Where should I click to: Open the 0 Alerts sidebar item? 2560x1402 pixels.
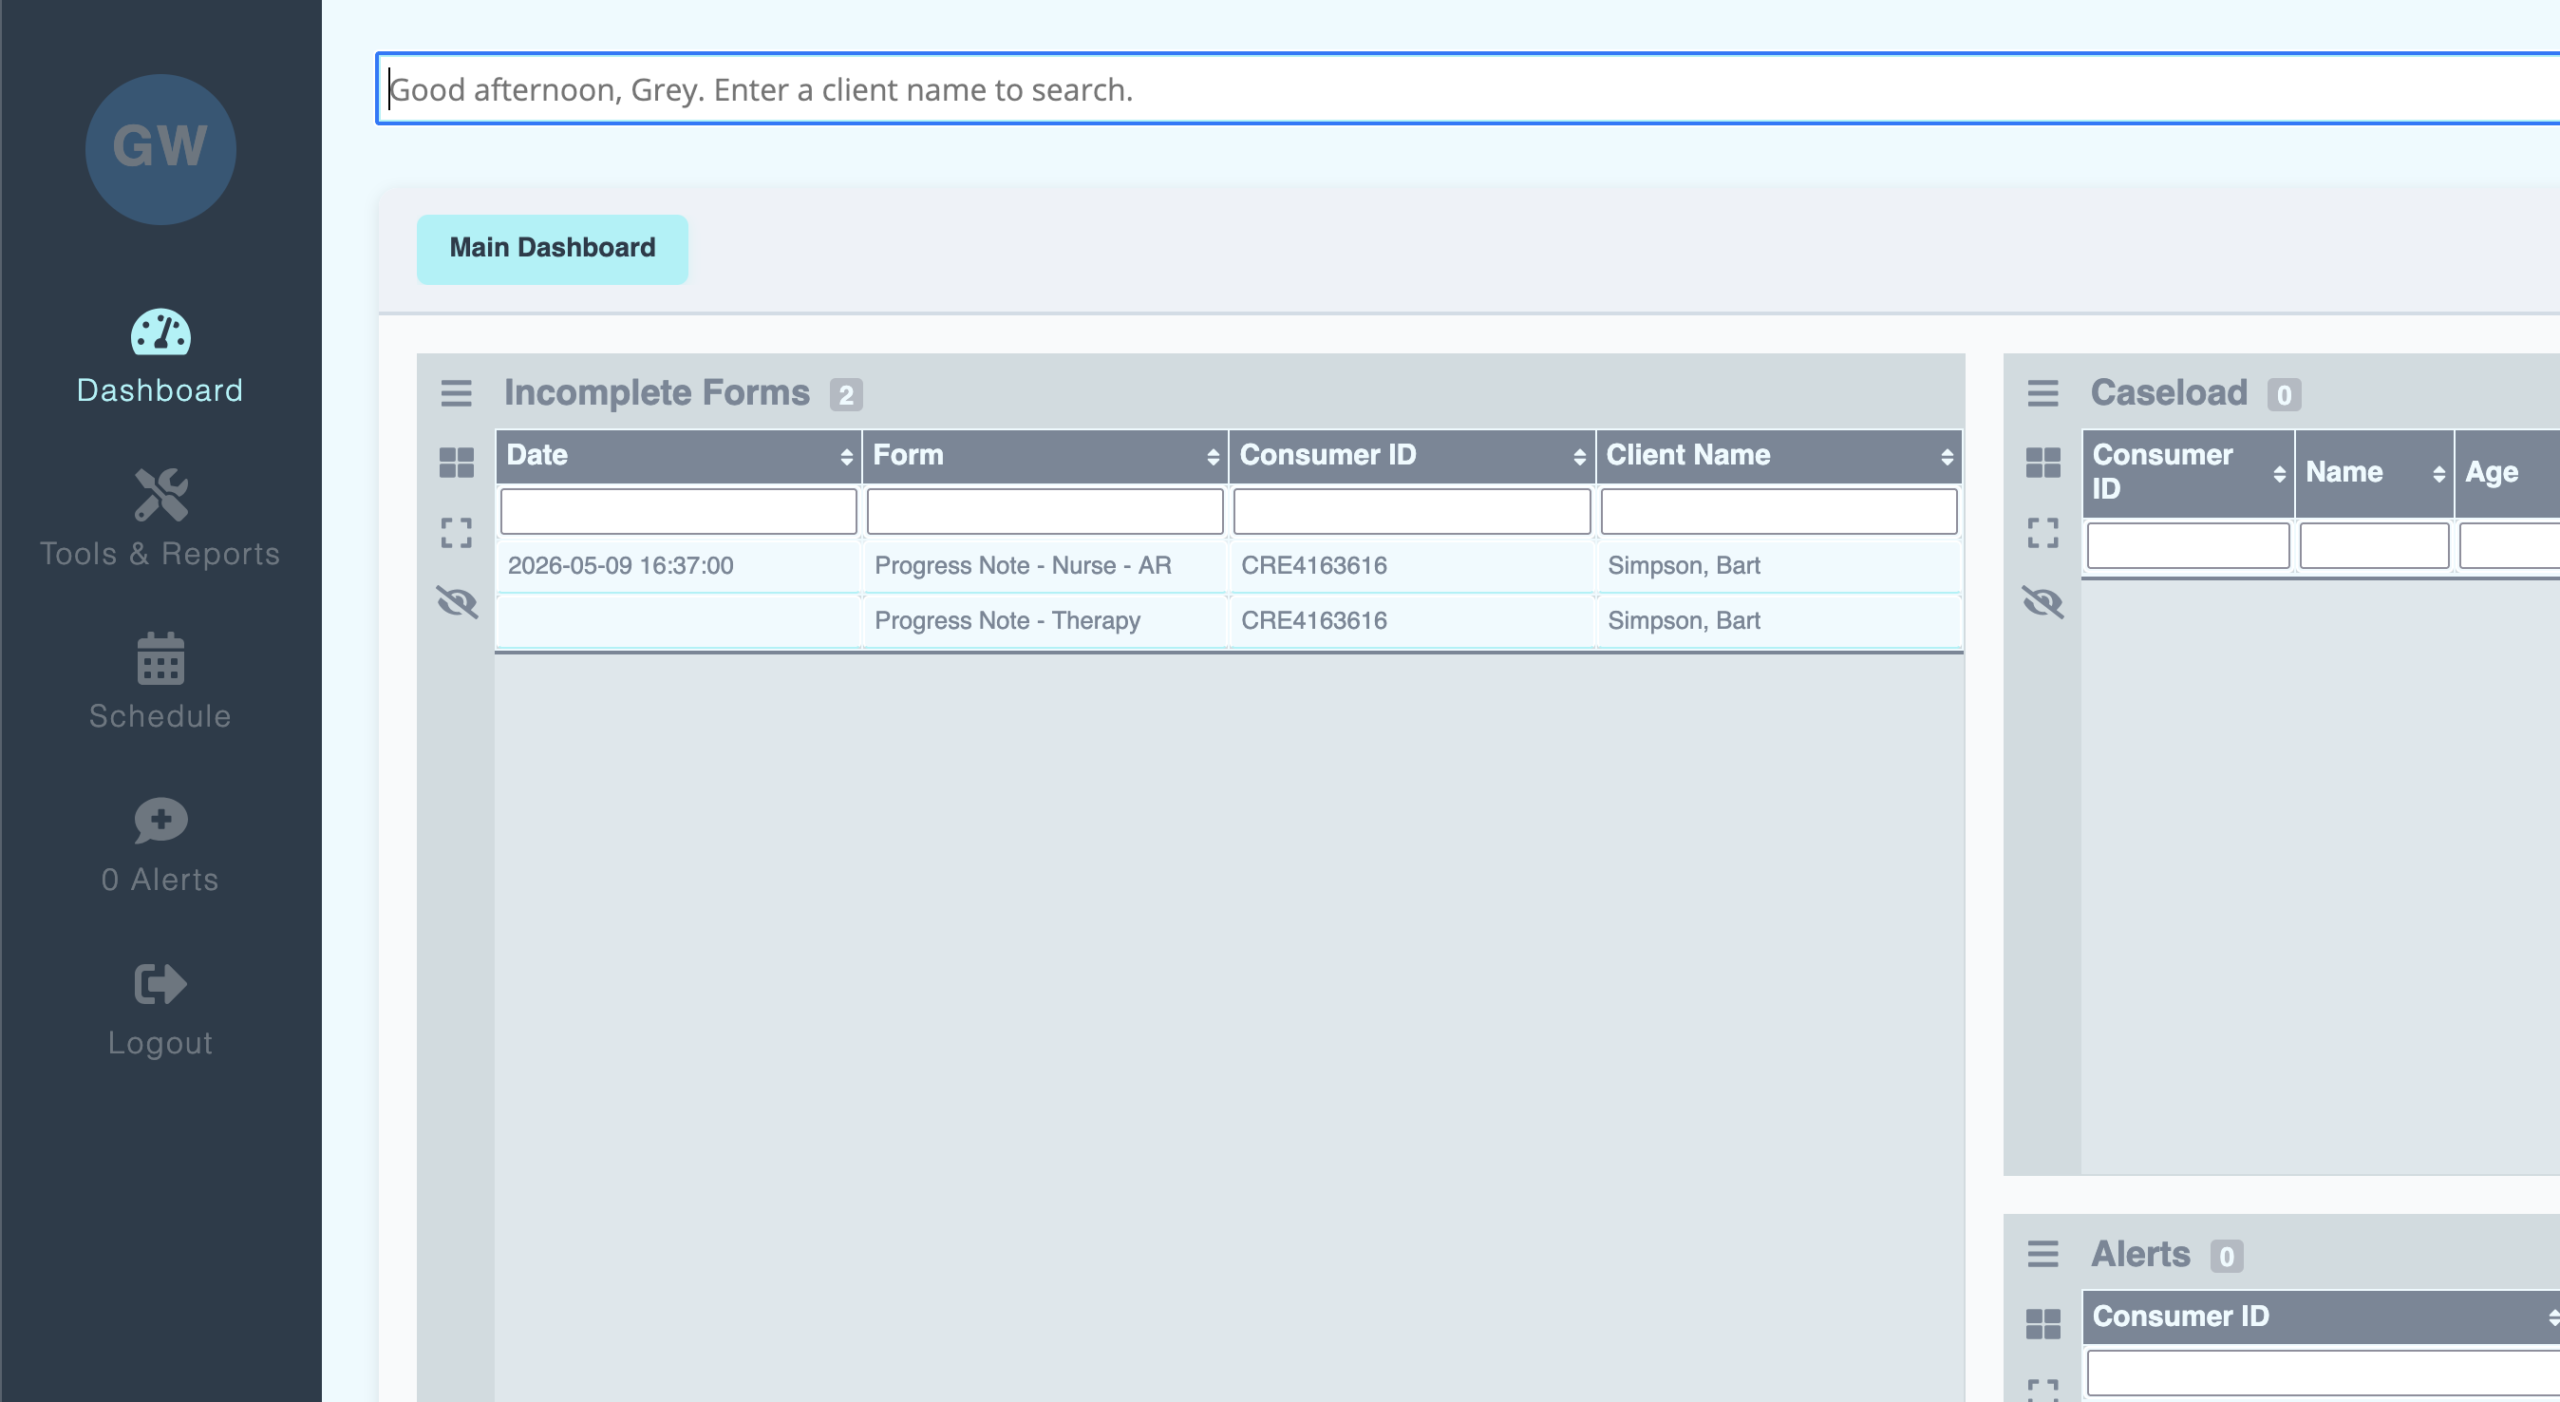tap(160, 846)
